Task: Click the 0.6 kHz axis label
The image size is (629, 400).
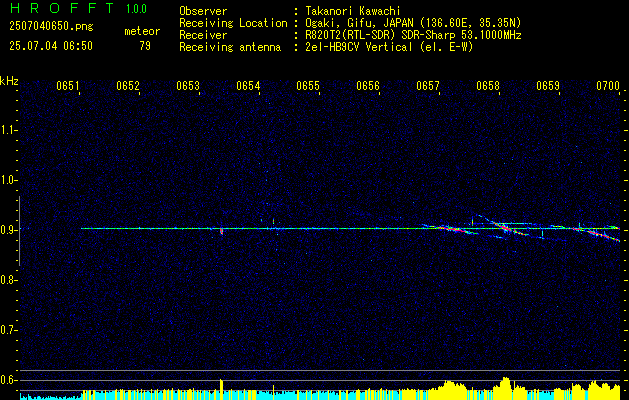Action: tap(8, 380)
